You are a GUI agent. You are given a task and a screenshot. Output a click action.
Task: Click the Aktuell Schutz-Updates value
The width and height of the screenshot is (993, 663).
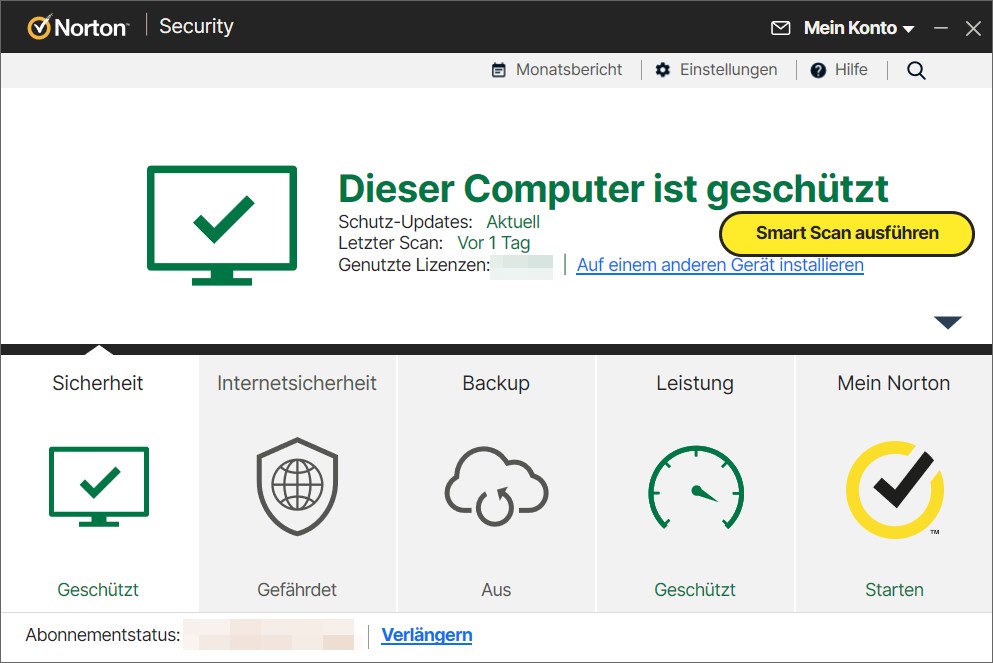click(513, 222)
